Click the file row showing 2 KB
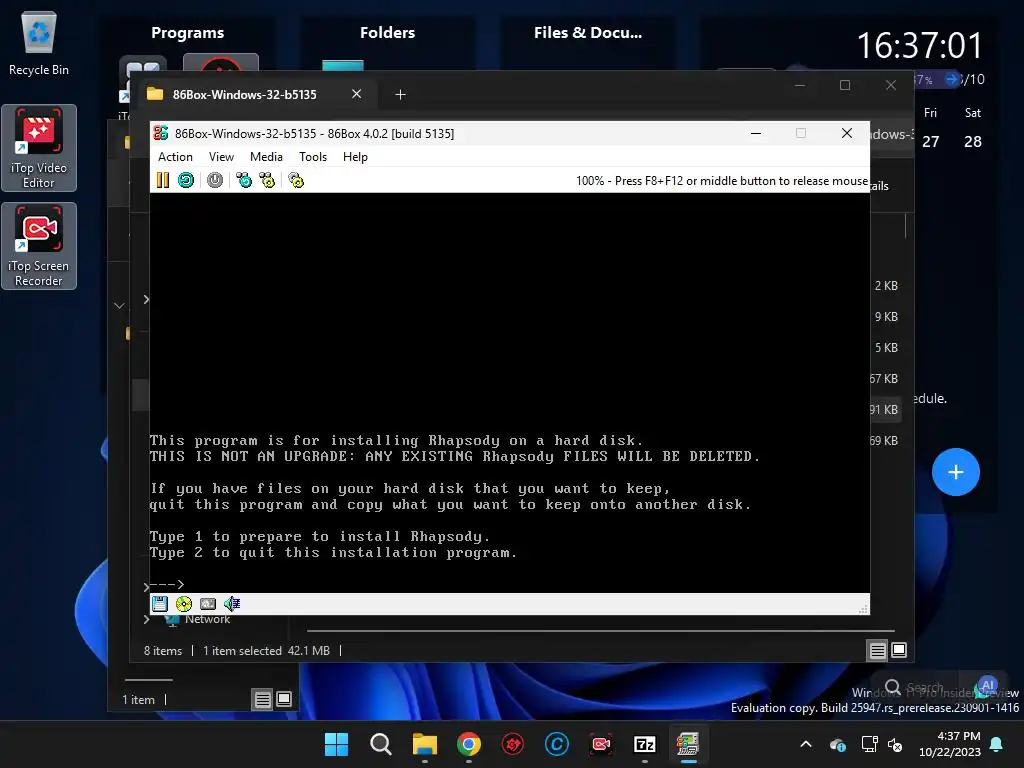 pyautogui.click(x=886, y=285)
